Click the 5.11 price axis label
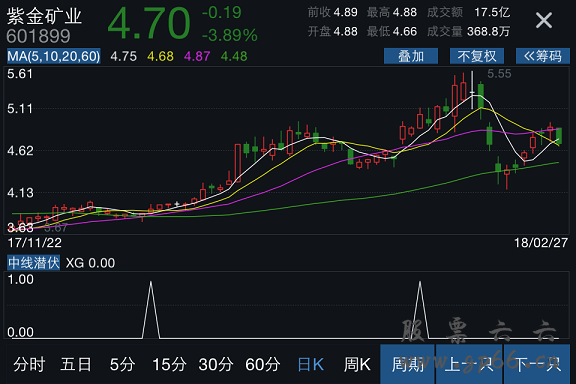The height and width of the screenshot is (384, 576). 20,109
